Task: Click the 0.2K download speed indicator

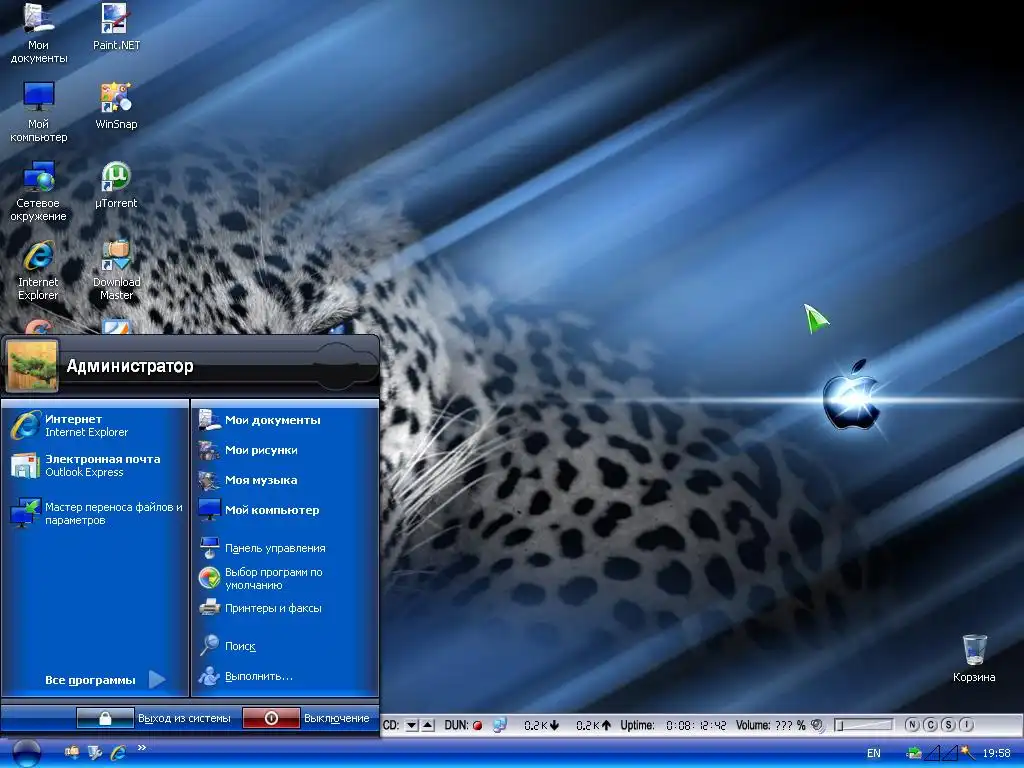Action: pyautogui.click(x=541, y=725)
